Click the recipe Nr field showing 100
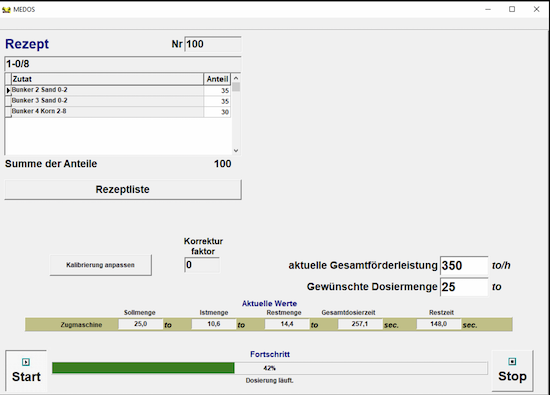 (213, 44)
